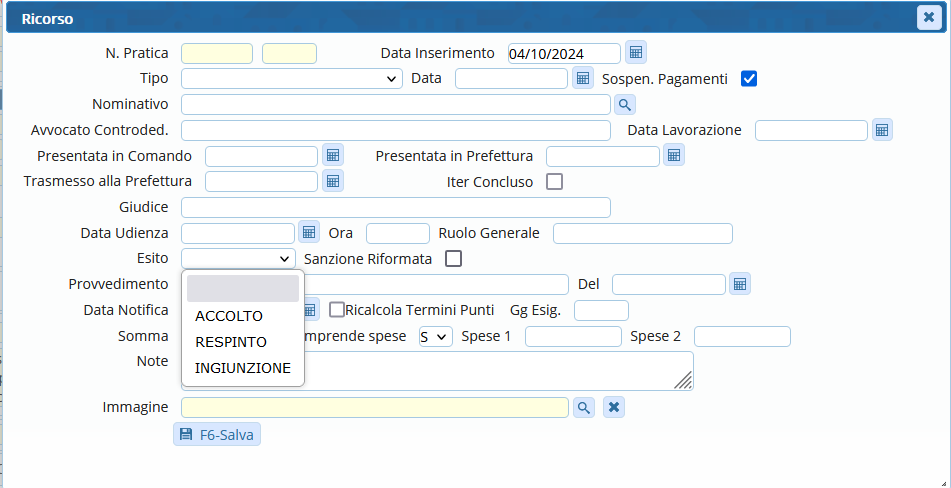The image size is (951, 488).
Task: Open calendar picker next to Tipo Data field
Action: coord(584,78)
